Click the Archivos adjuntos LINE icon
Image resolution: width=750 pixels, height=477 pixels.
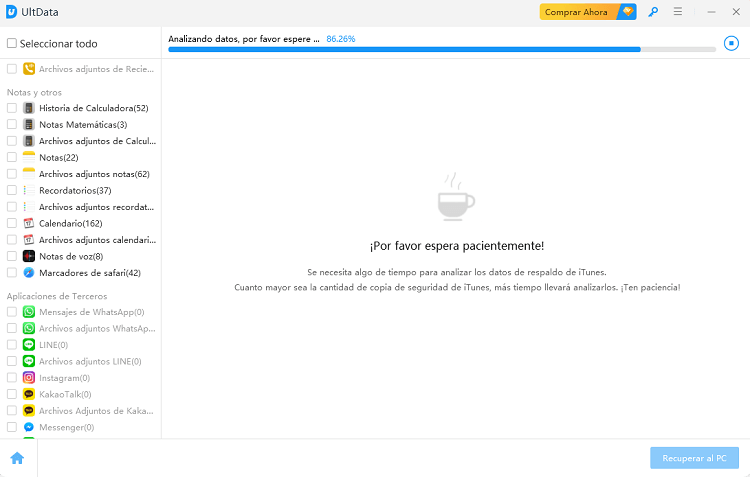29,361
